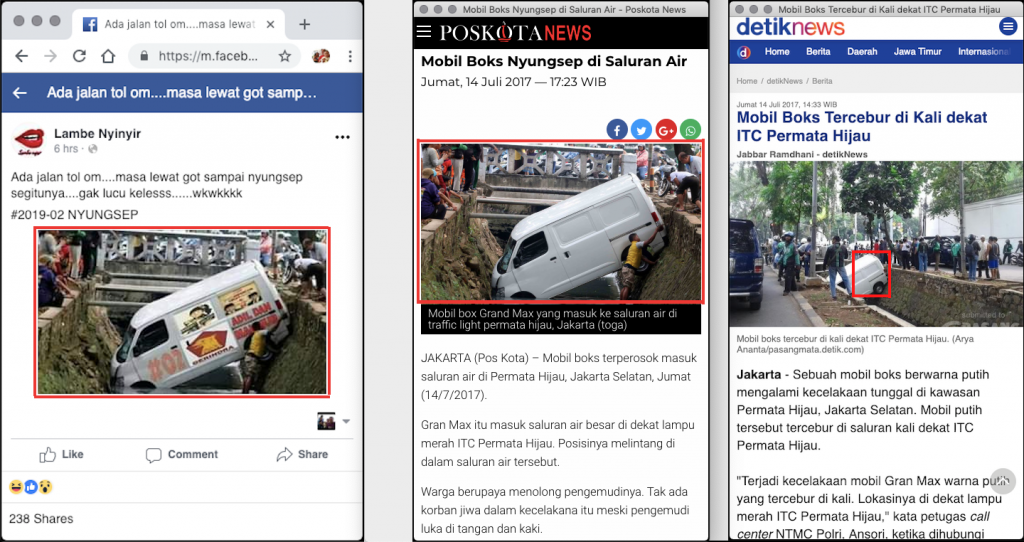
Task: Share the Lambe Nyinyir post
Action: coord(302,454)
